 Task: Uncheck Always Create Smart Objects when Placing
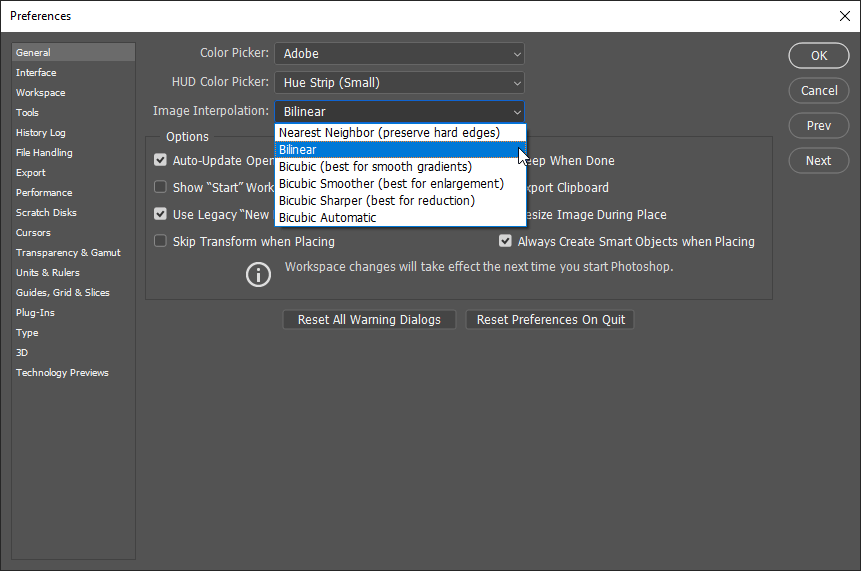506,241
